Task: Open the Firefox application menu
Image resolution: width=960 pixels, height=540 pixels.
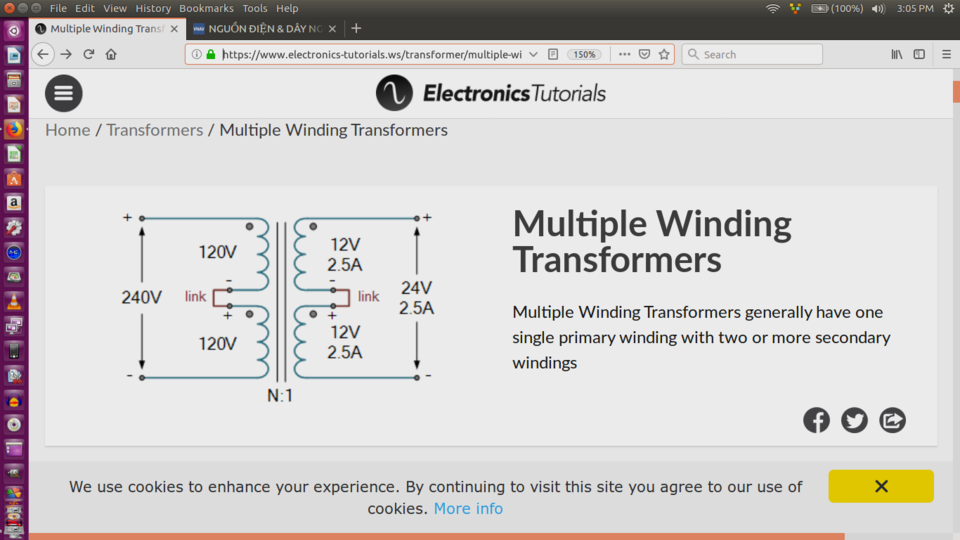Action: click(946, 54)
